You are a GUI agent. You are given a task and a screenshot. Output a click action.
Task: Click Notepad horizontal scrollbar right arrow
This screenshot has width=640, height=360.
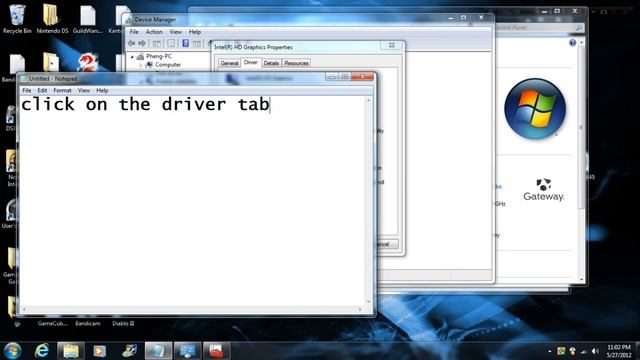(x=360, y=309)
